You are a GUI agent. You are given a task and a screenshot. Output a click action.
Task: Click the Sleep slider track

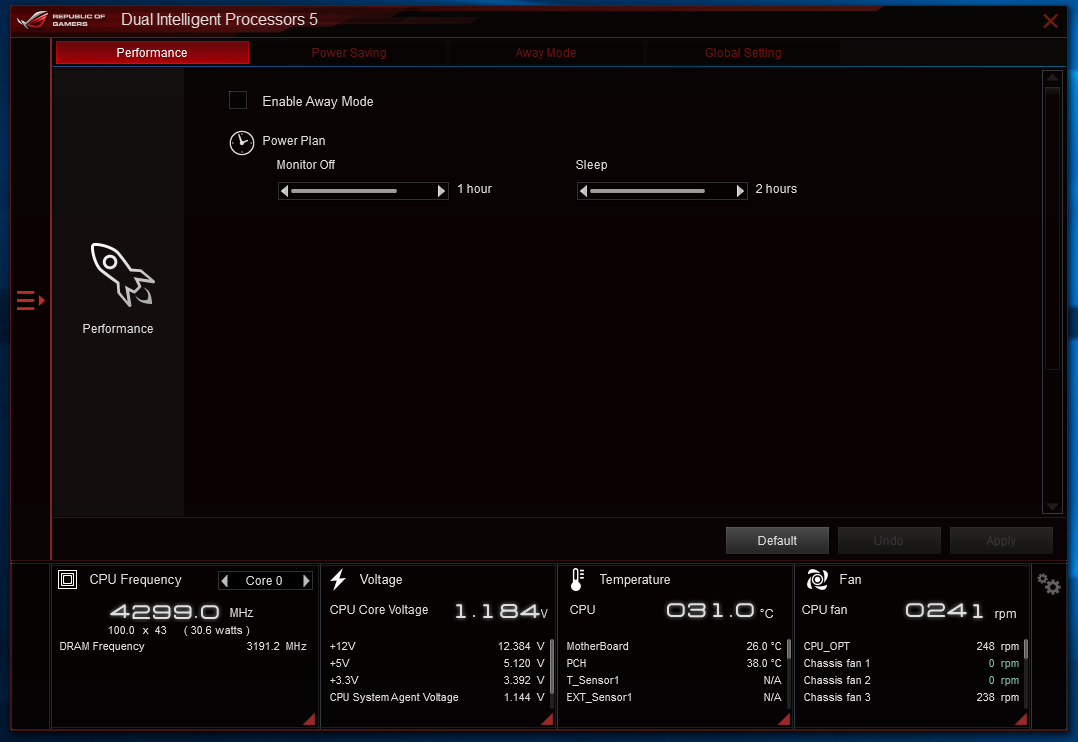click(662, 190)
